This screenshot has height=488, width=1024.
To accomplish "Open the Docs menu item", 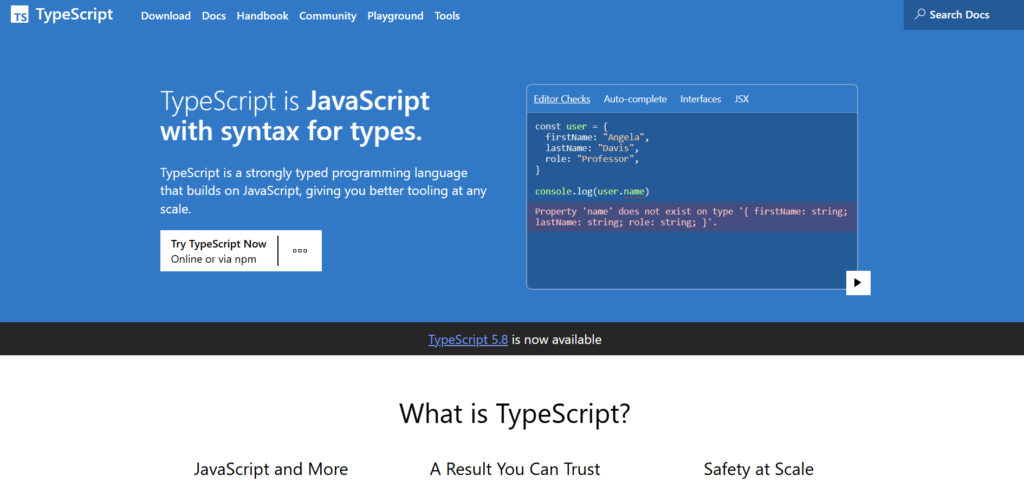I will (214, 16).
